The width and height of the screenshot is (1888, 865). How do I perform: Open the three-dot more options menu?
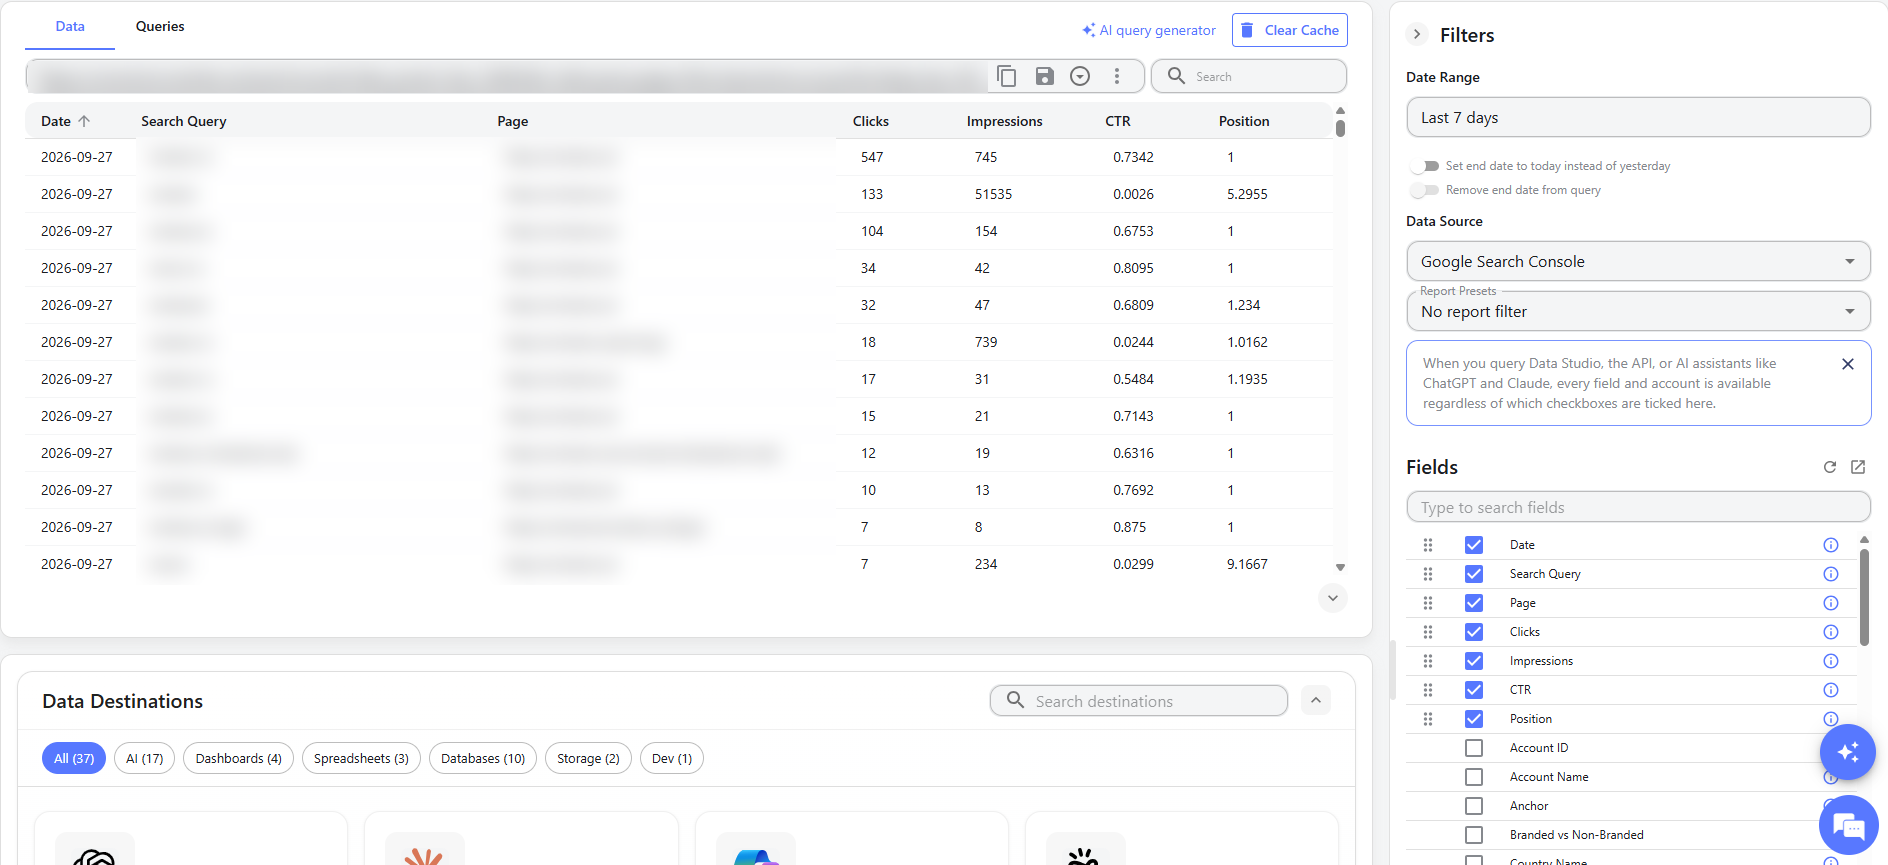tap(1117, 76)
